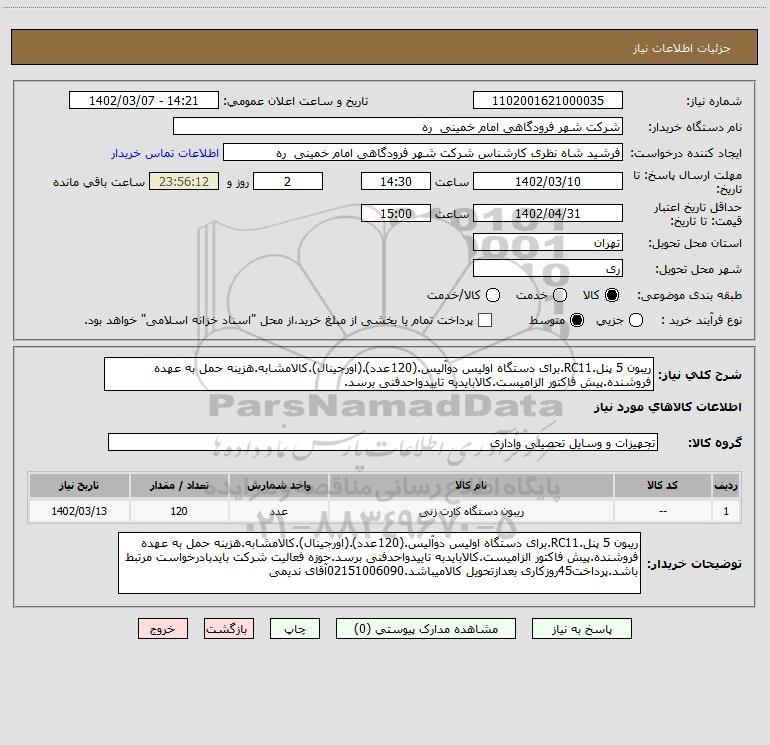Screen dimensions: 770x745
Task: Choose the متوسط purchase type radio
Action: (x=577, y=320)
